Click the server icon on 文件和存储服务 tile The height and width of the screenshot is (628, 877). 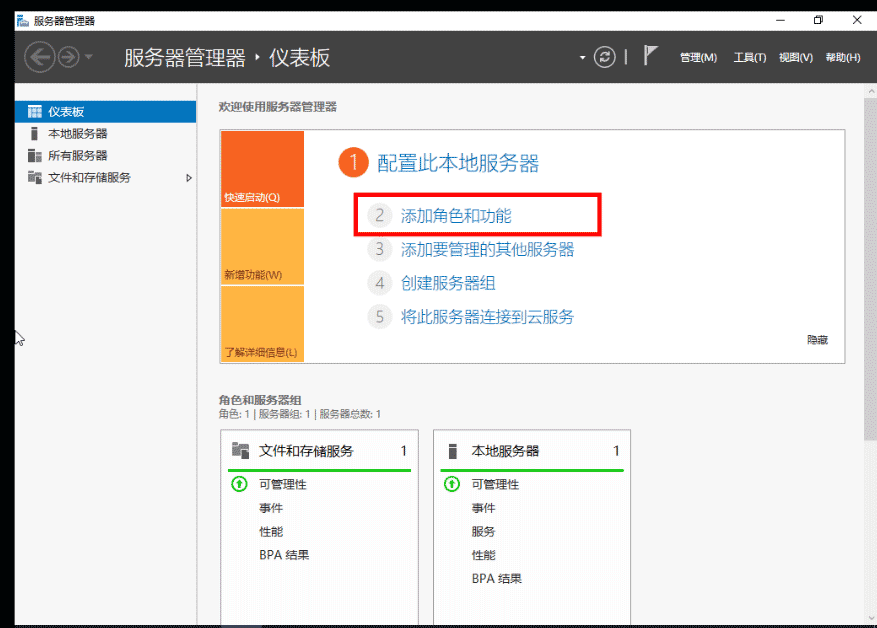(x=241, y=450)
